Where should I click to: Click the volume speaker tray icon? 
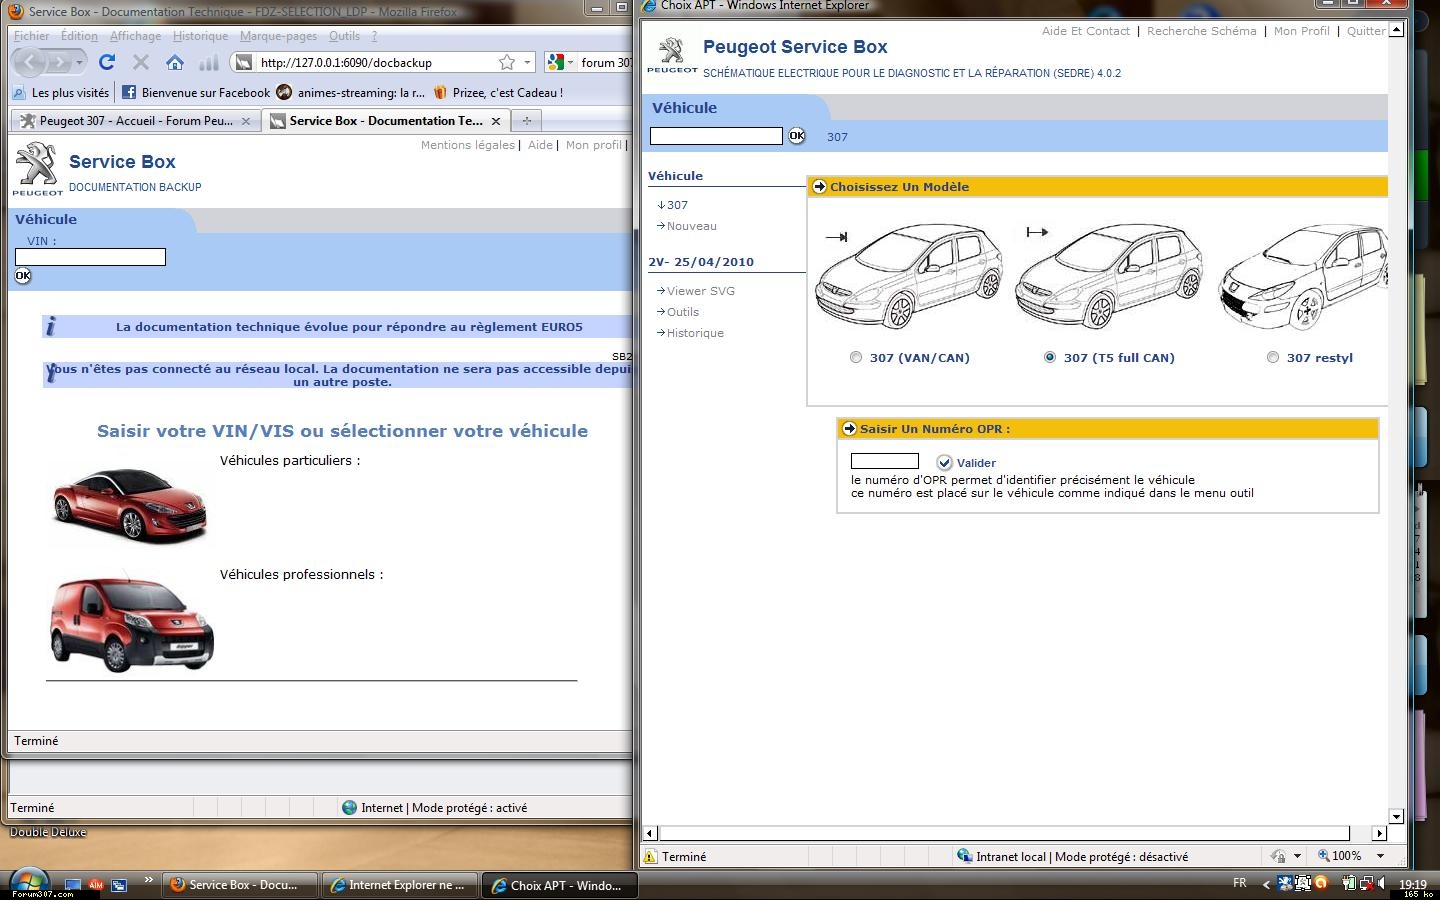tap(1381, 884)
